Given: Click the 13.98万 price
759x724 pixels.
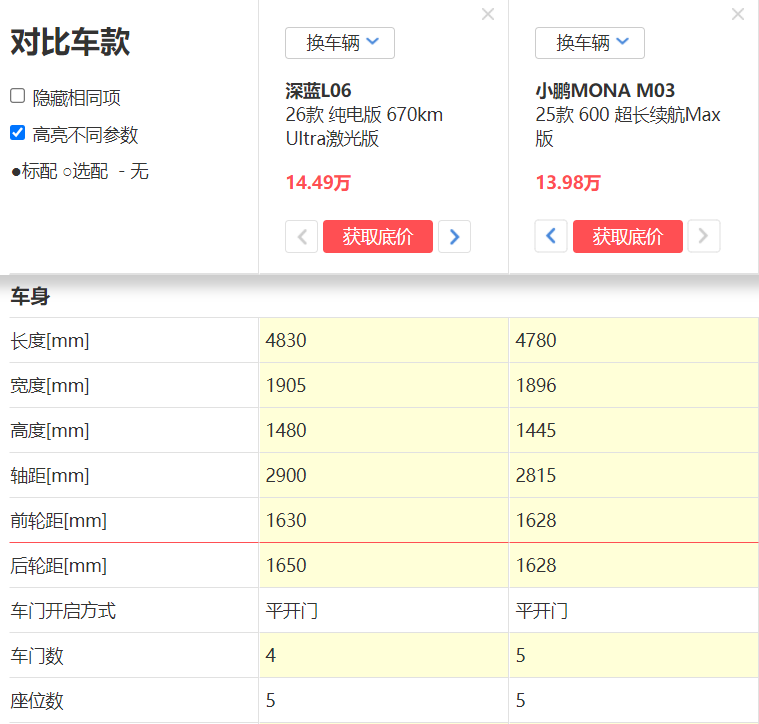Looking at the screenshot, I should (568, 183).
